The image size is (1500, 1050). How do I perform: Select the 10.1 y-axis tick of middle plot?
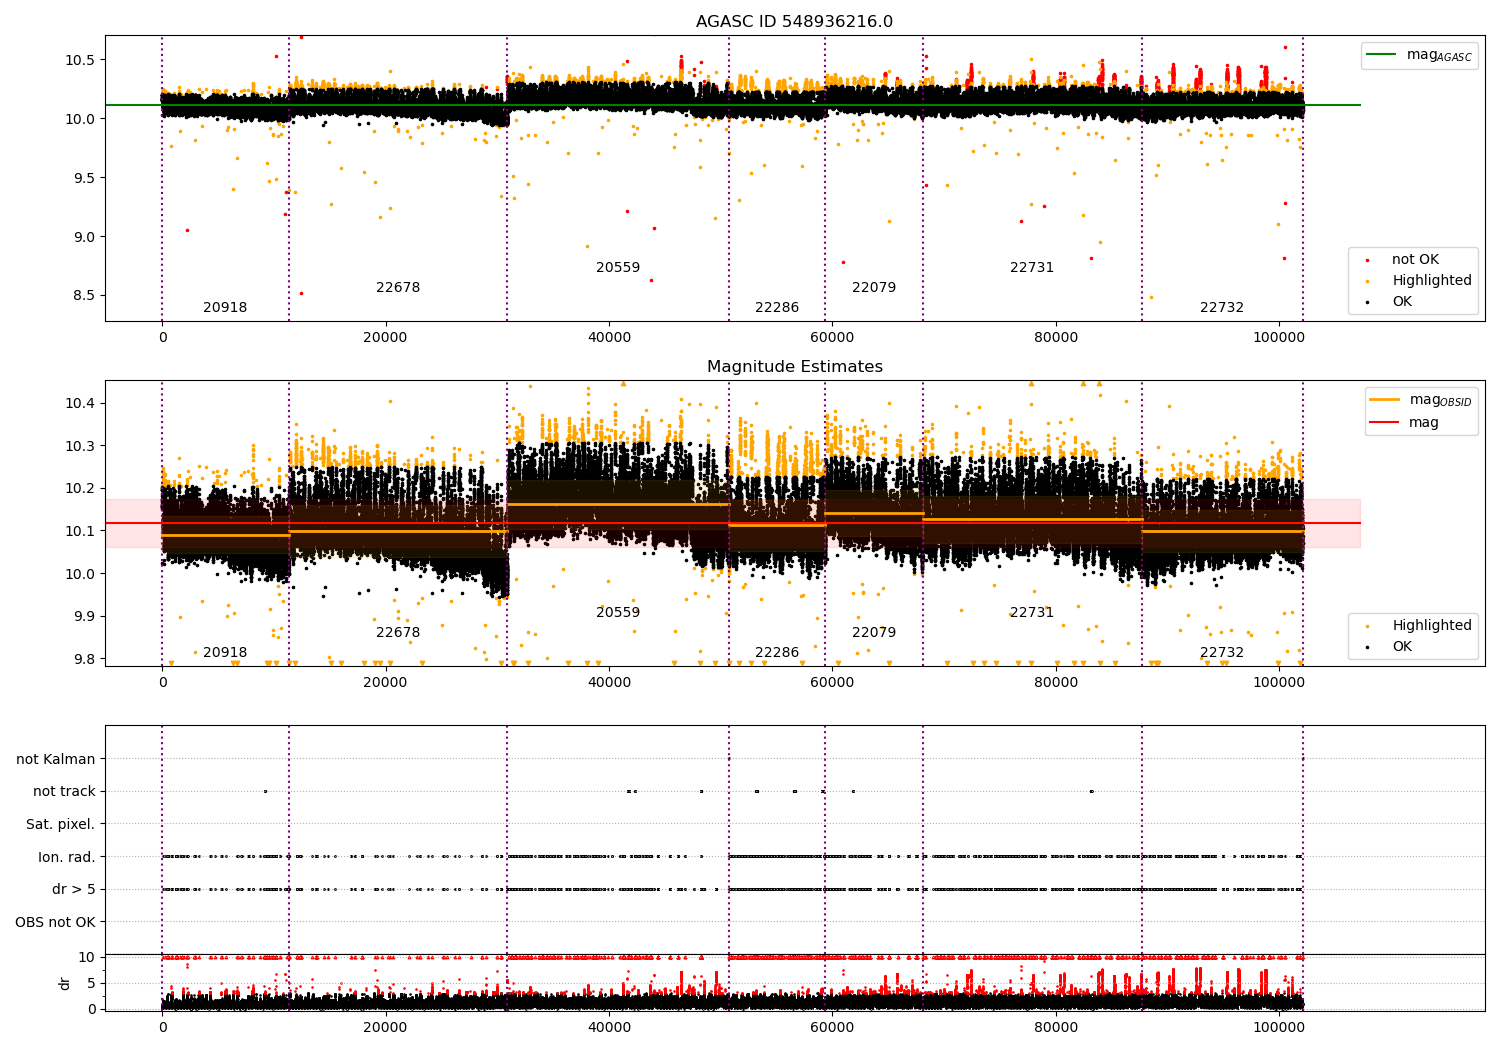[x=80, y=531]
